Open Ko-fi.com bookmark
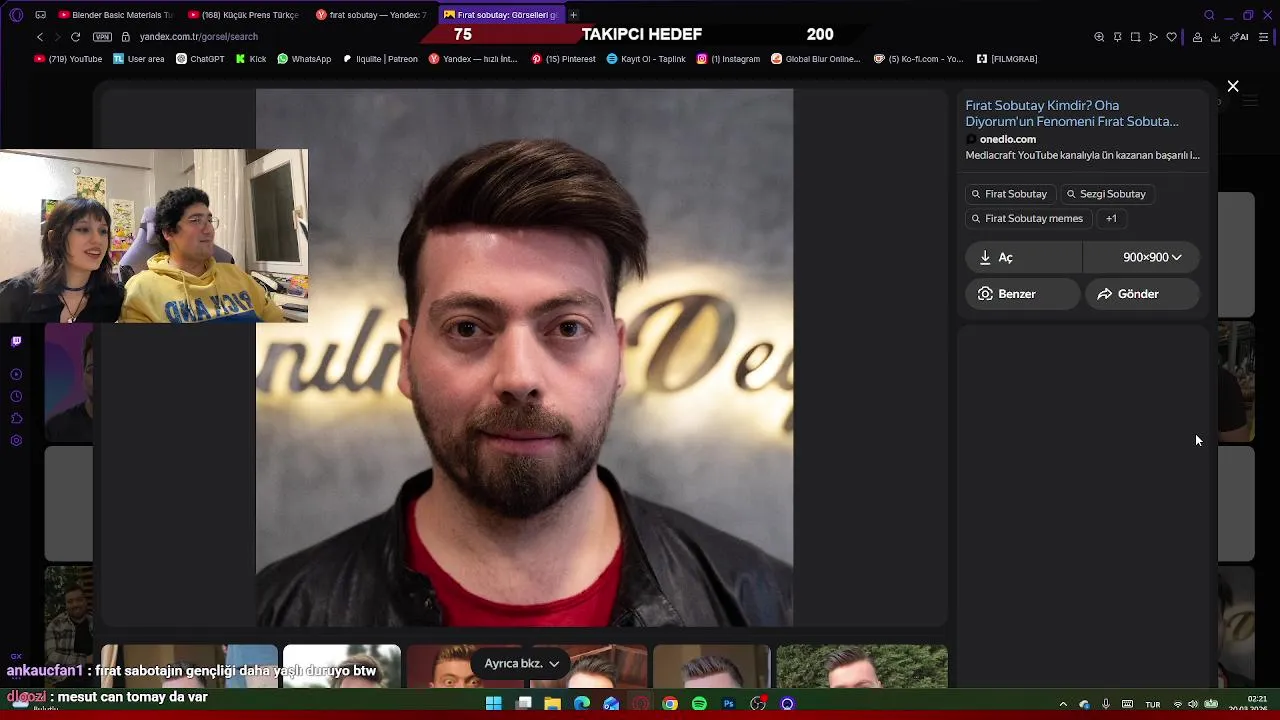The height and width of the screenshot is (720, 1280). [918, 59]
